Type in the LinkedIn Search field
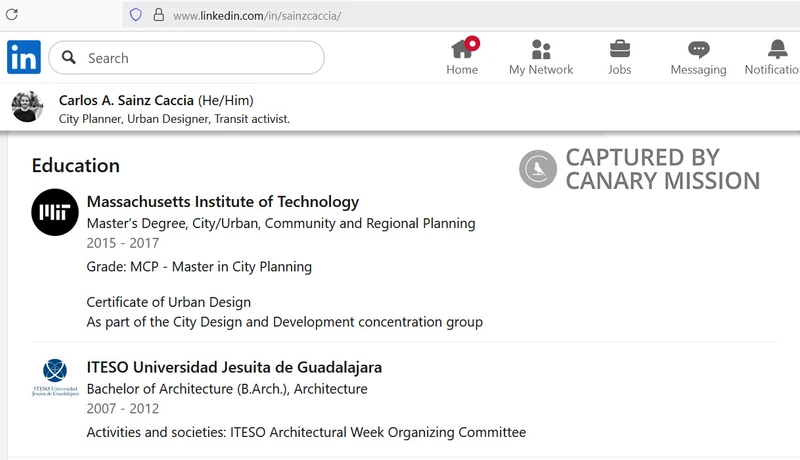 tap(200, 58)
